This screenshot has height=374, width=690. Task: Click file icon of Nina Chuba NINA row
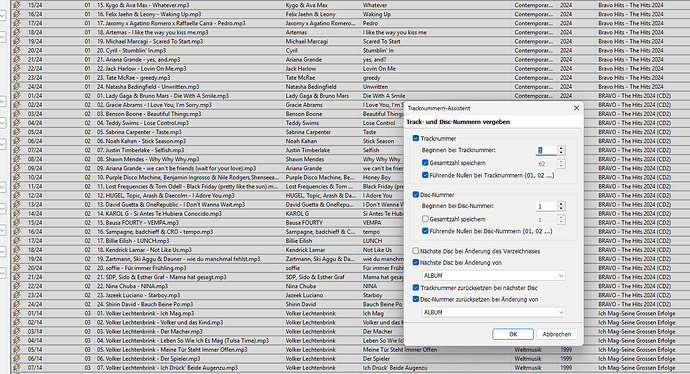tap(17, 286)
